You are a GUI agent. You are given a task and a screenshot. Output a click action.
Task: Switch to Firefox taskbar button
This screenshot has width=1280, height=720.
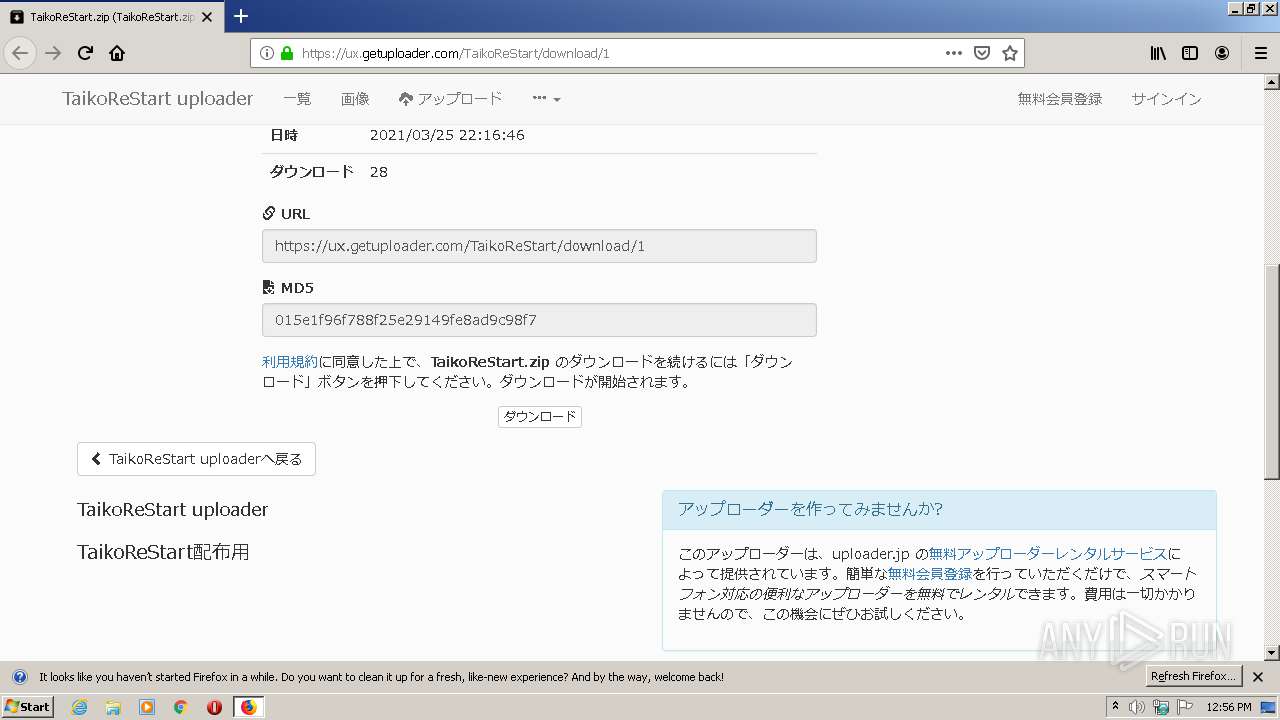[x=248, y=707]
